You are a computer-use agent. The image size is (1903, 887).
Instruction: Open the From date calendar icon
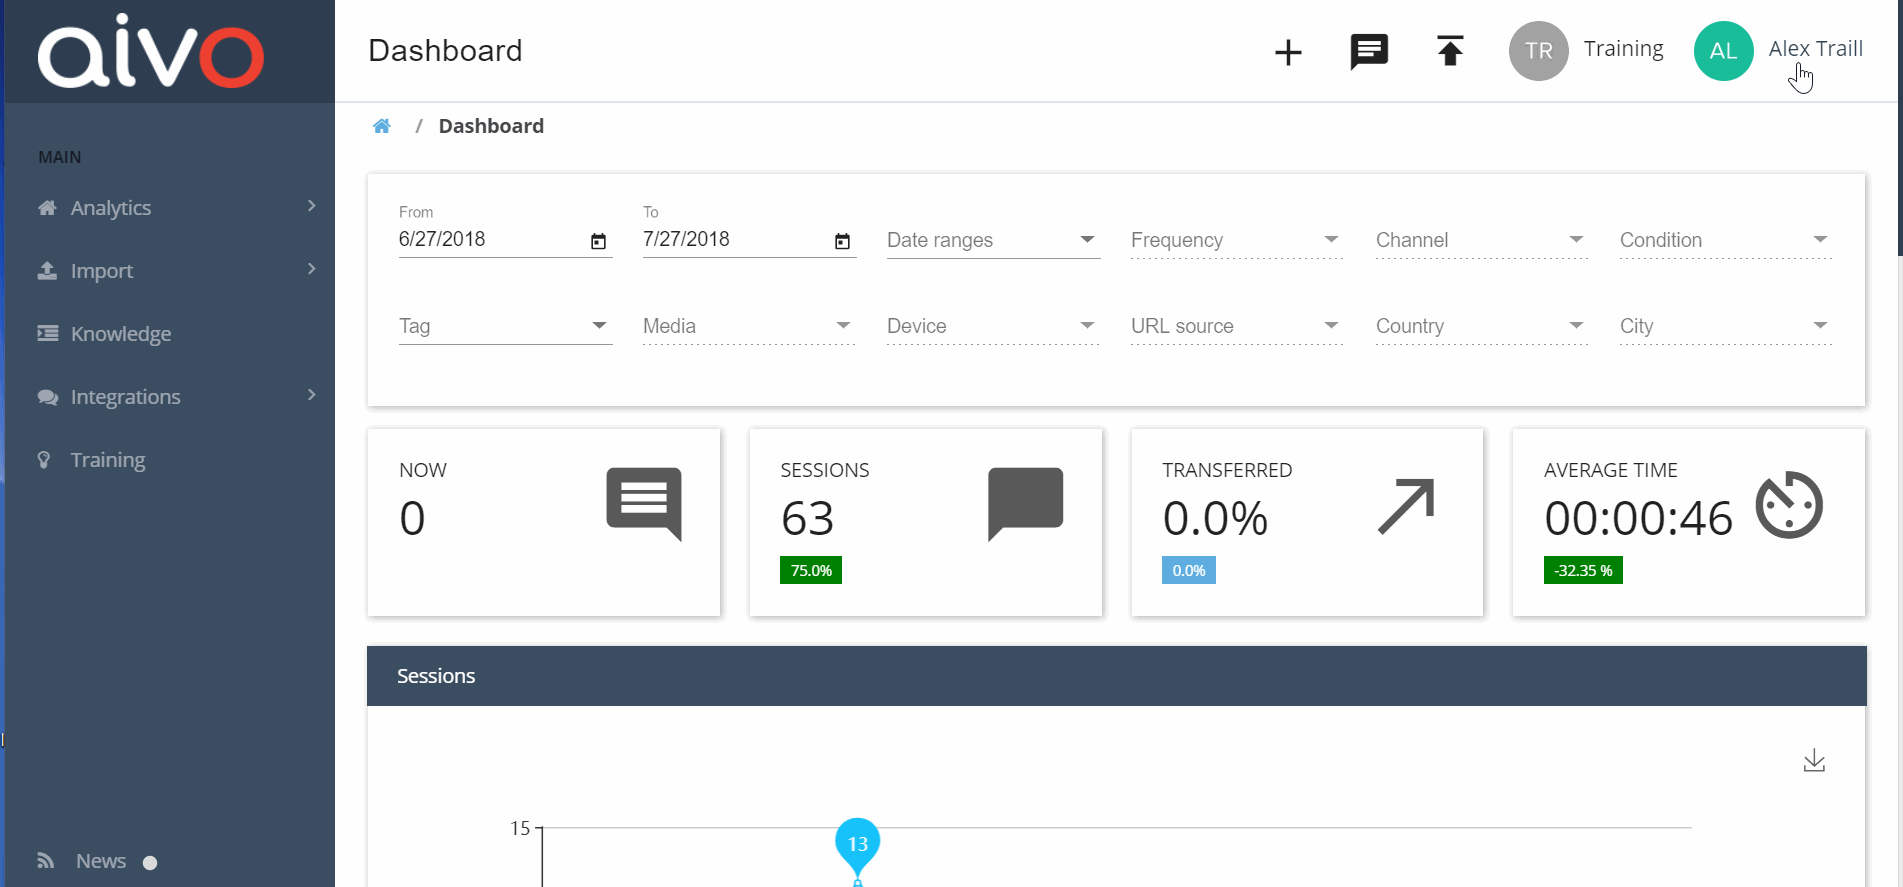598,241
